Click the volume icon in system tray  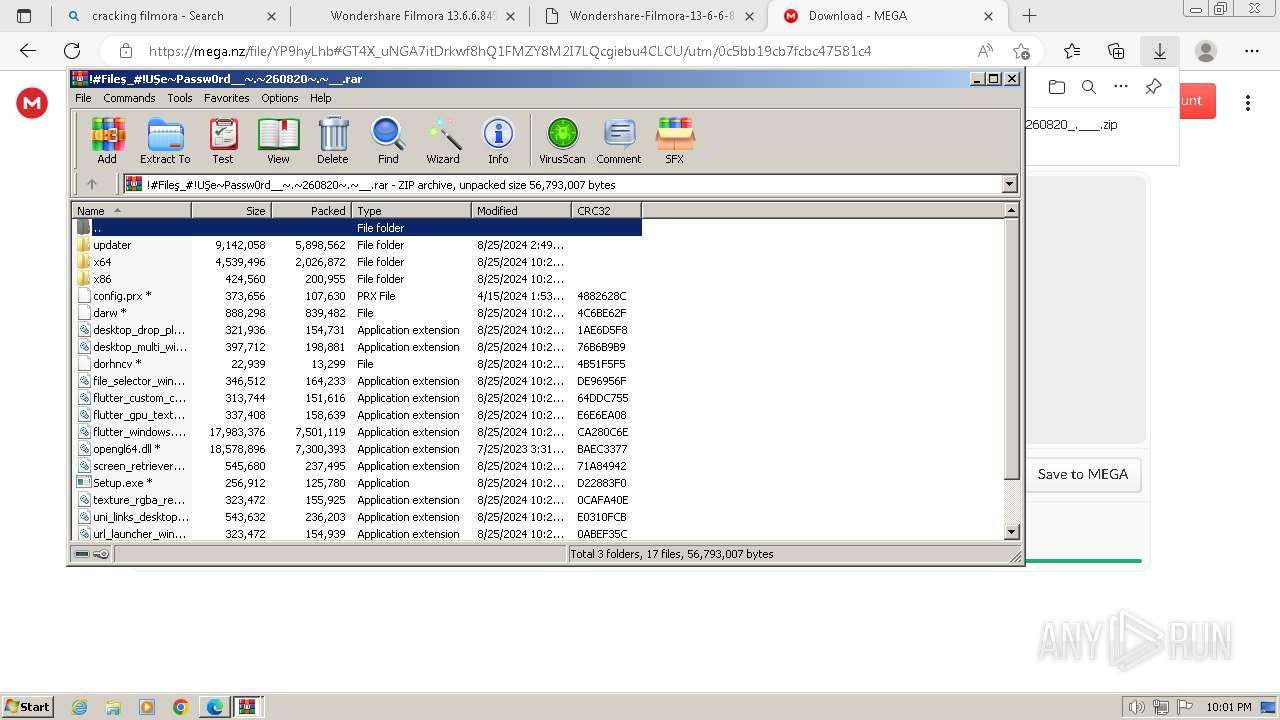coord(1136,707)
